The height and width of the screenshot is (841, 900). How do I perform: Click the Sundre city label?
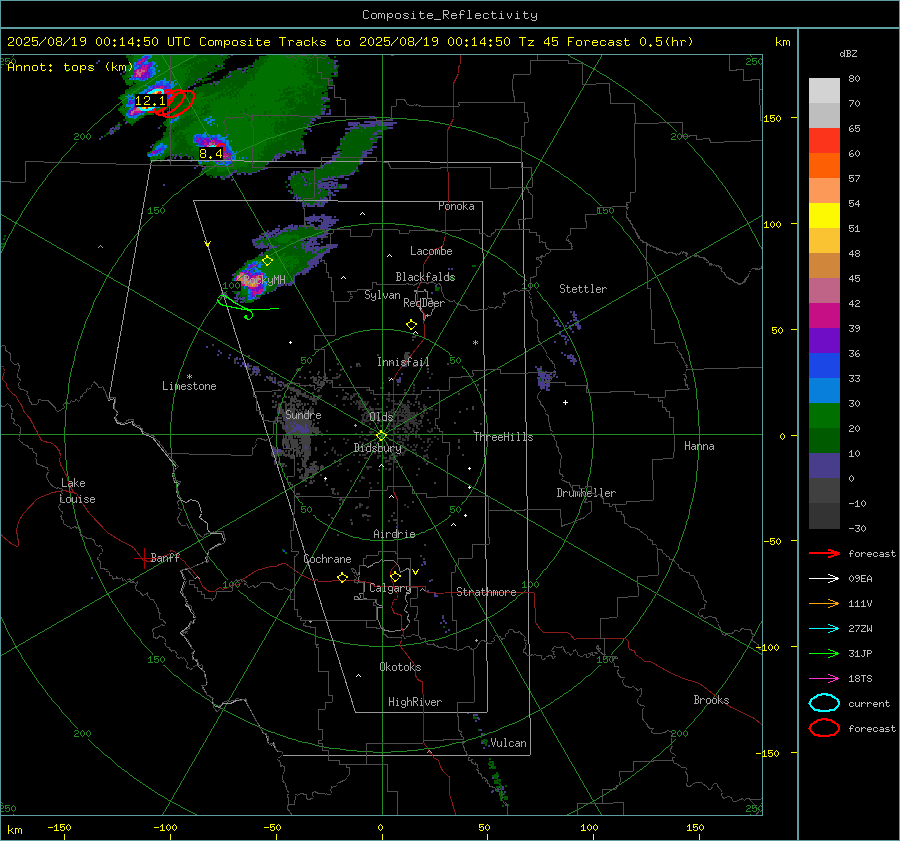tap(303, 414)
